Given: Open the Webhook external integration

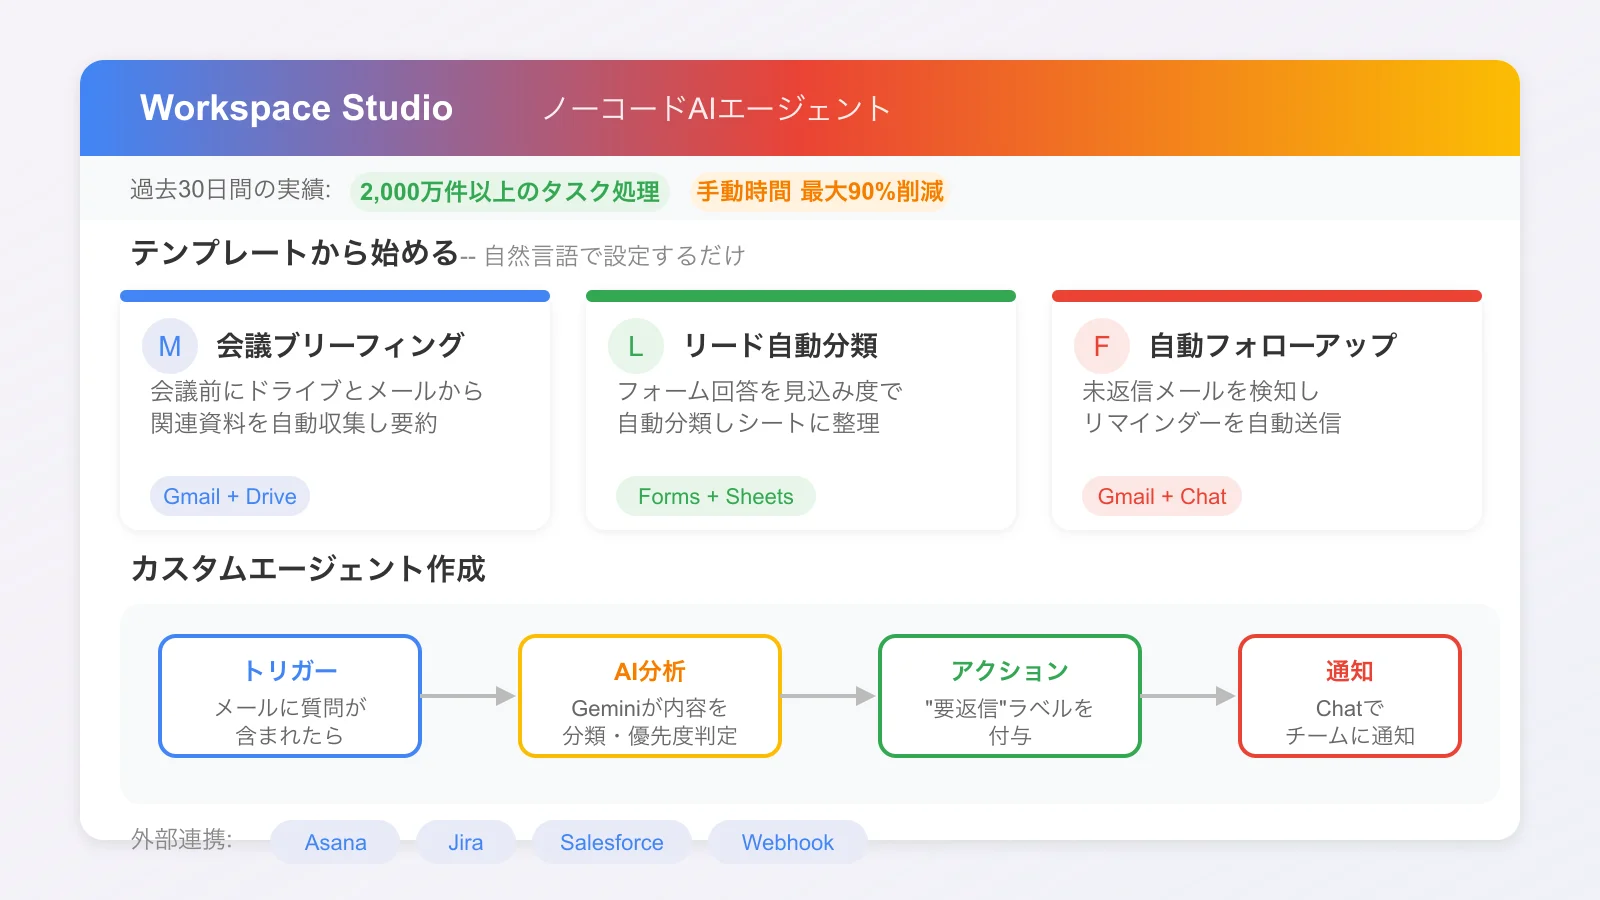Looking at the screenshot, I should (x=787, y=842).
